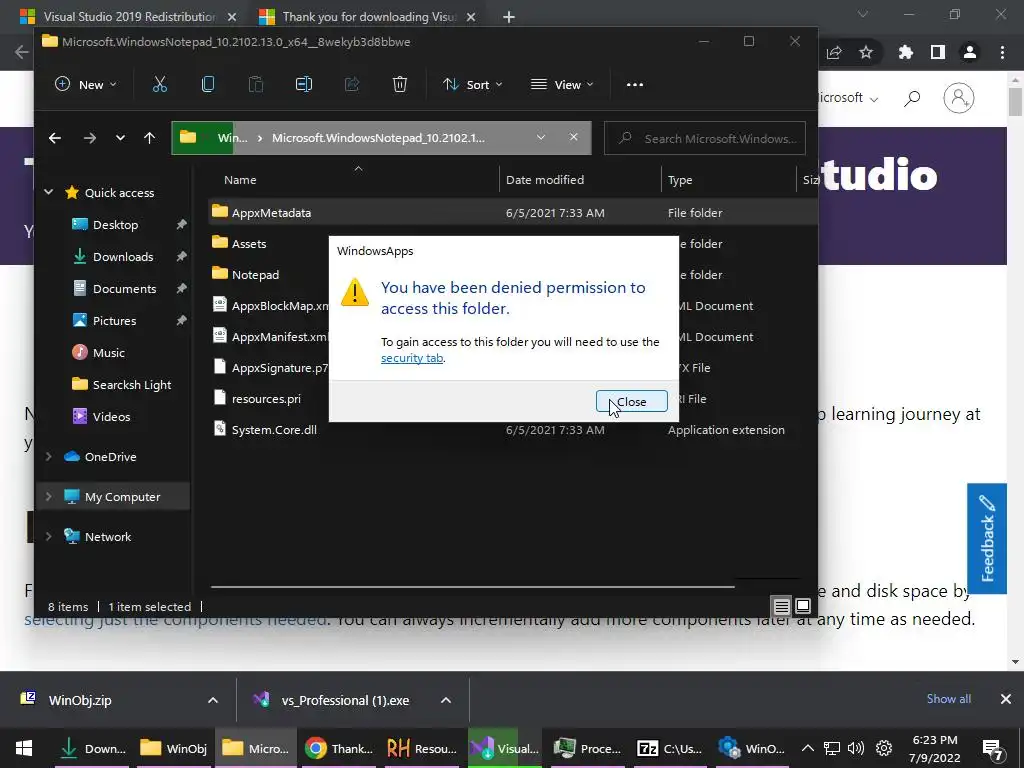Open Chrome extensions puzzle icon

[x=906, y=52]
